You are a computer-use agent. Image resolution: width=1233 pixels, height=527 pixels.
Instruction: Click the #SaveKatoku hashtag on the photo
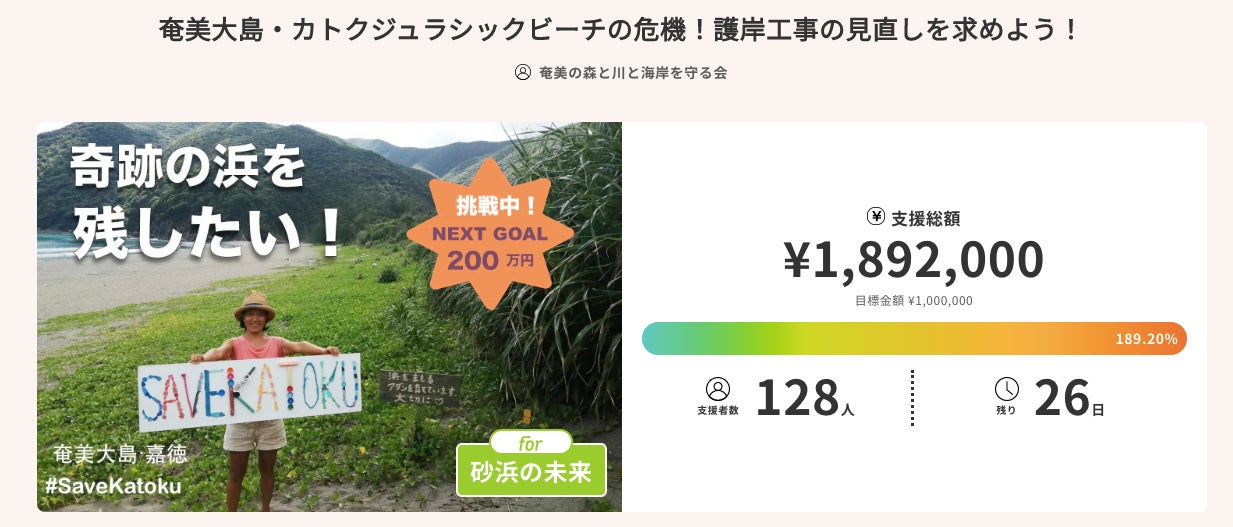tap(114, 487)
